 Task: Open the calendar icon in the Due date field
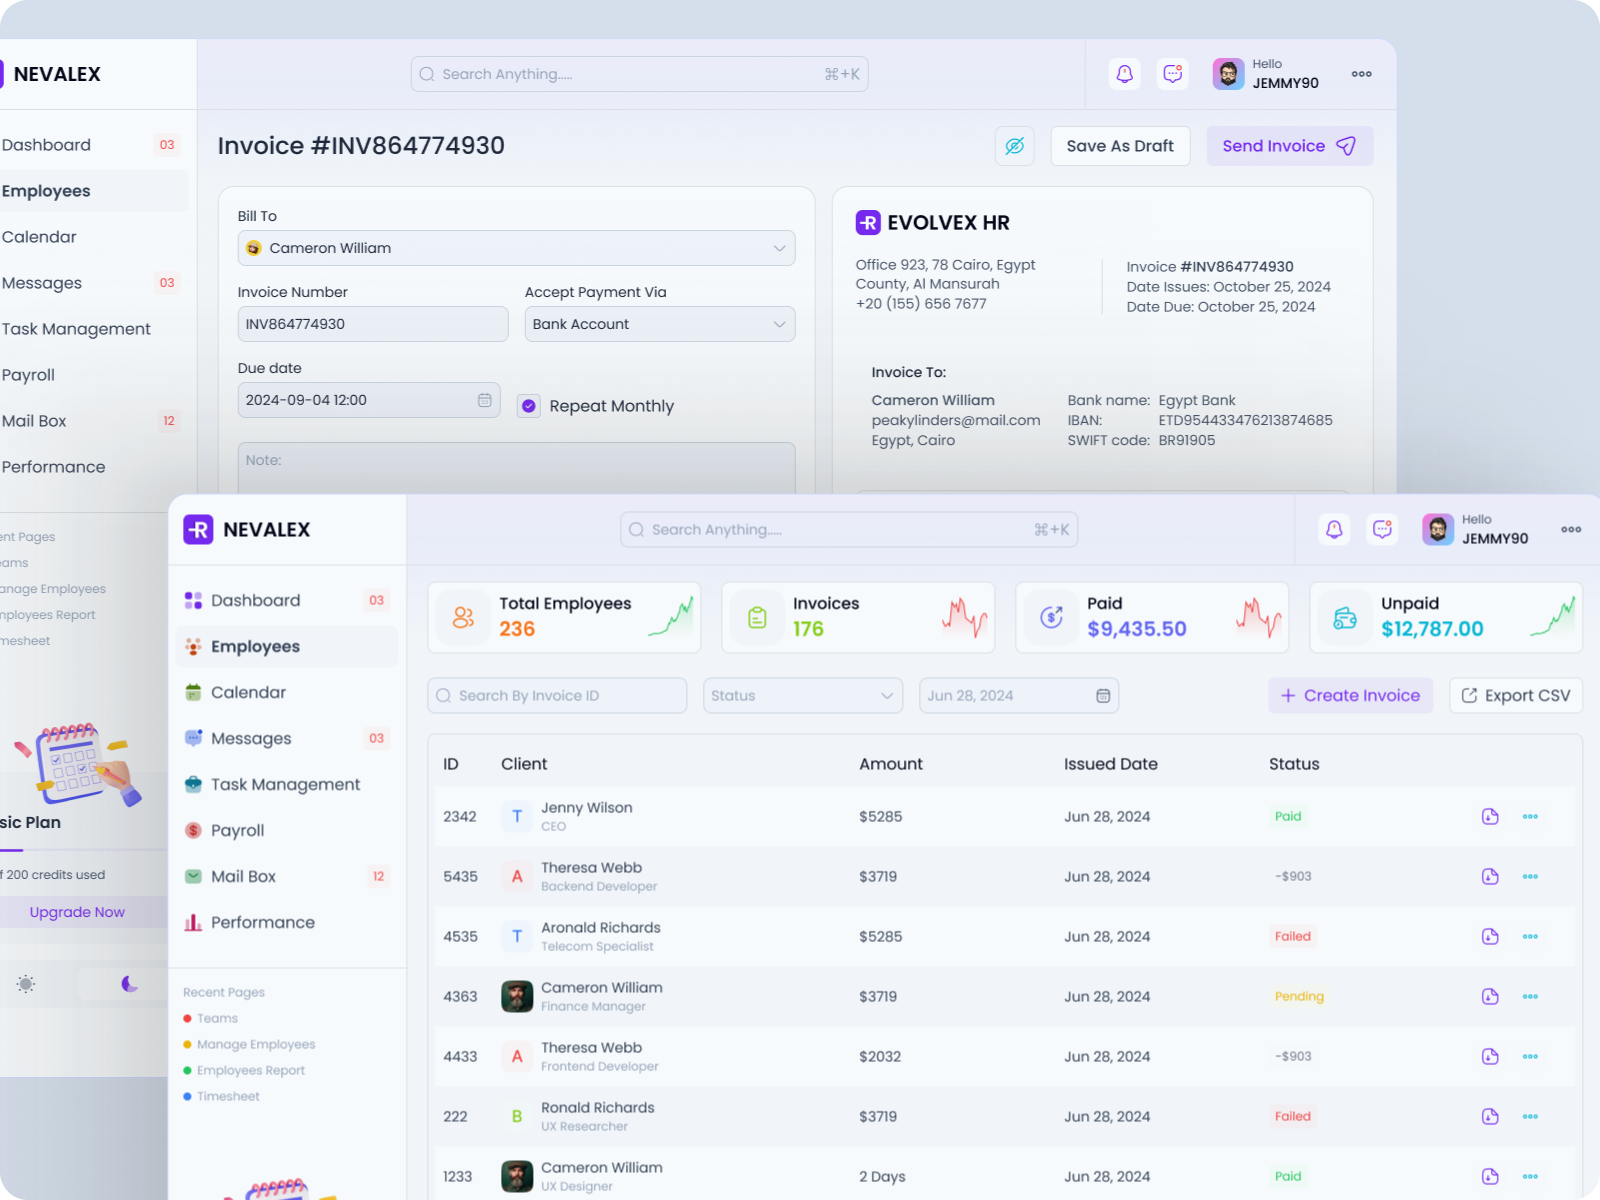pyautogui.click(x=483, y=400)
